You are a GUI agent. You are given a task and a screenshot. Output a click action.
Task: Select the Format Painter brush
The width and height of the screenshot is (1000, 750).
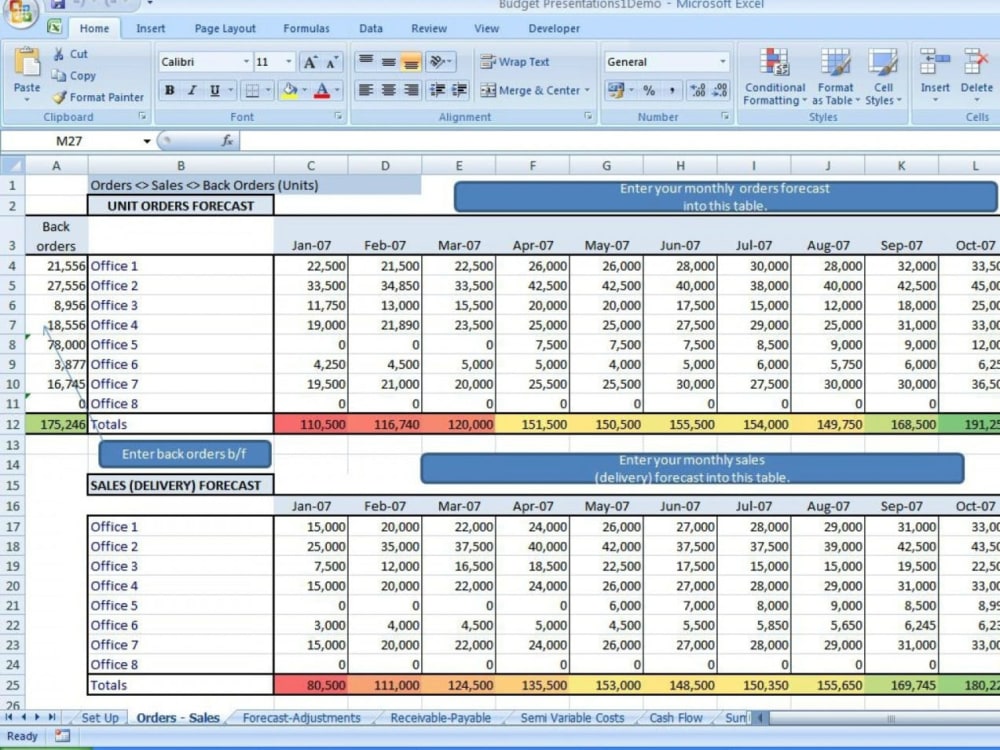(x=59, y=98)
